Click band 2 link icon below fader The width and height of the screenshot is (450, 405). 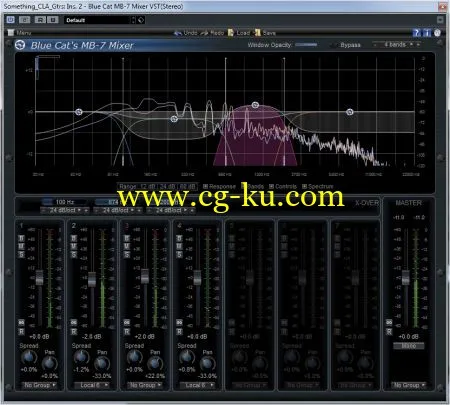point(74,322)
